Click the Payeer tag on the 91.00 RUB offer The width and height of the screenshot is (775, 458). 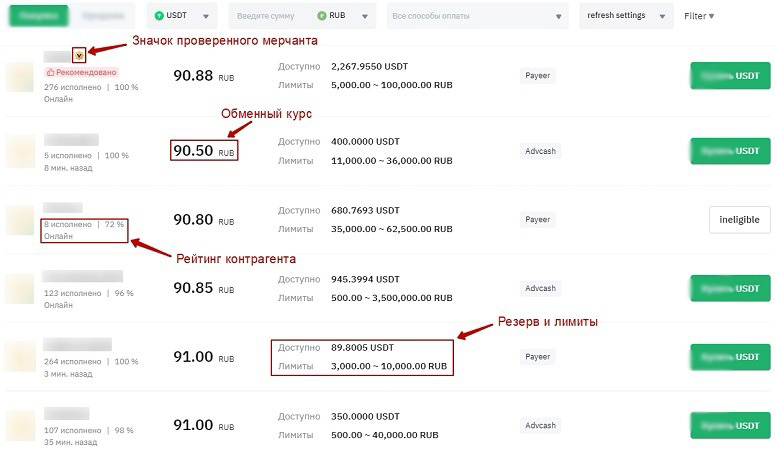pyautogui.click(x=538, y=356)
